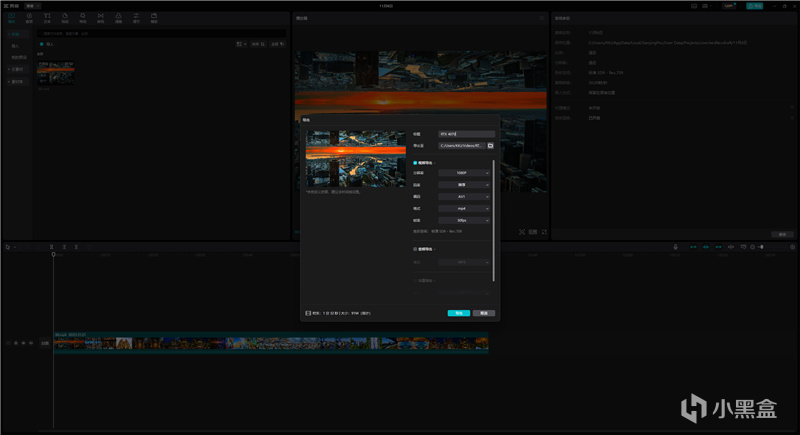
Task: Click the timeline zoom slider
Action: (762, 246)
